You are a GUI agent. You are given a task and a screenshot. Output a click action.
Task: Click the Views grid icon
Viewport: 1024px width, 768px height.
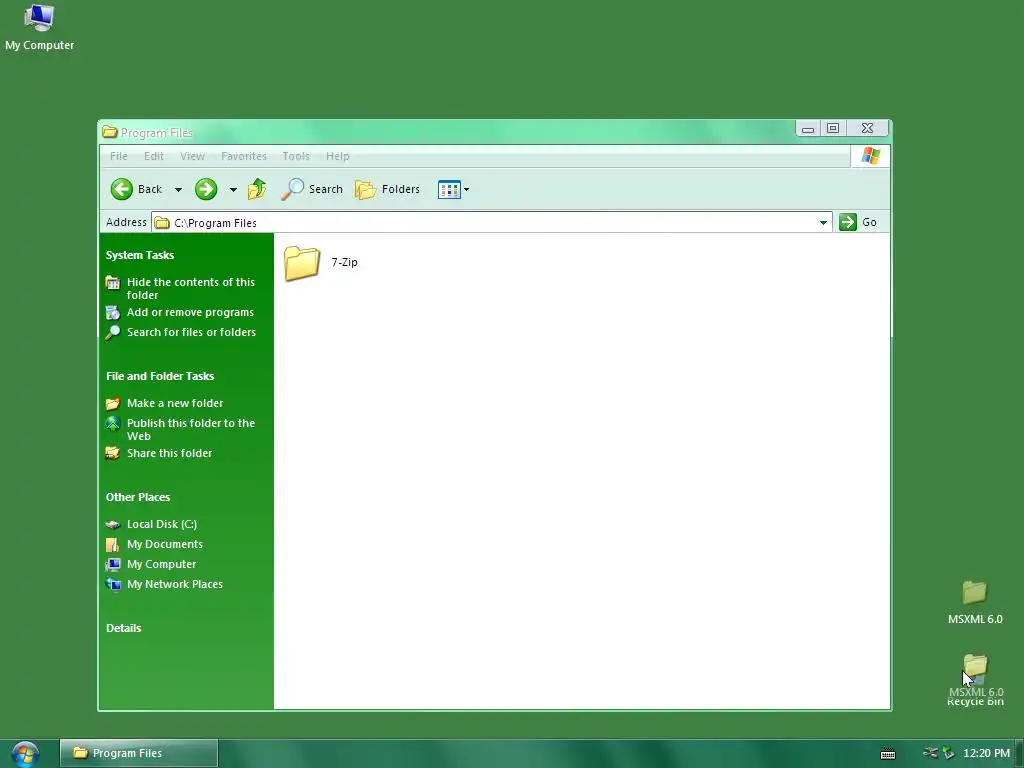[449, 189]
